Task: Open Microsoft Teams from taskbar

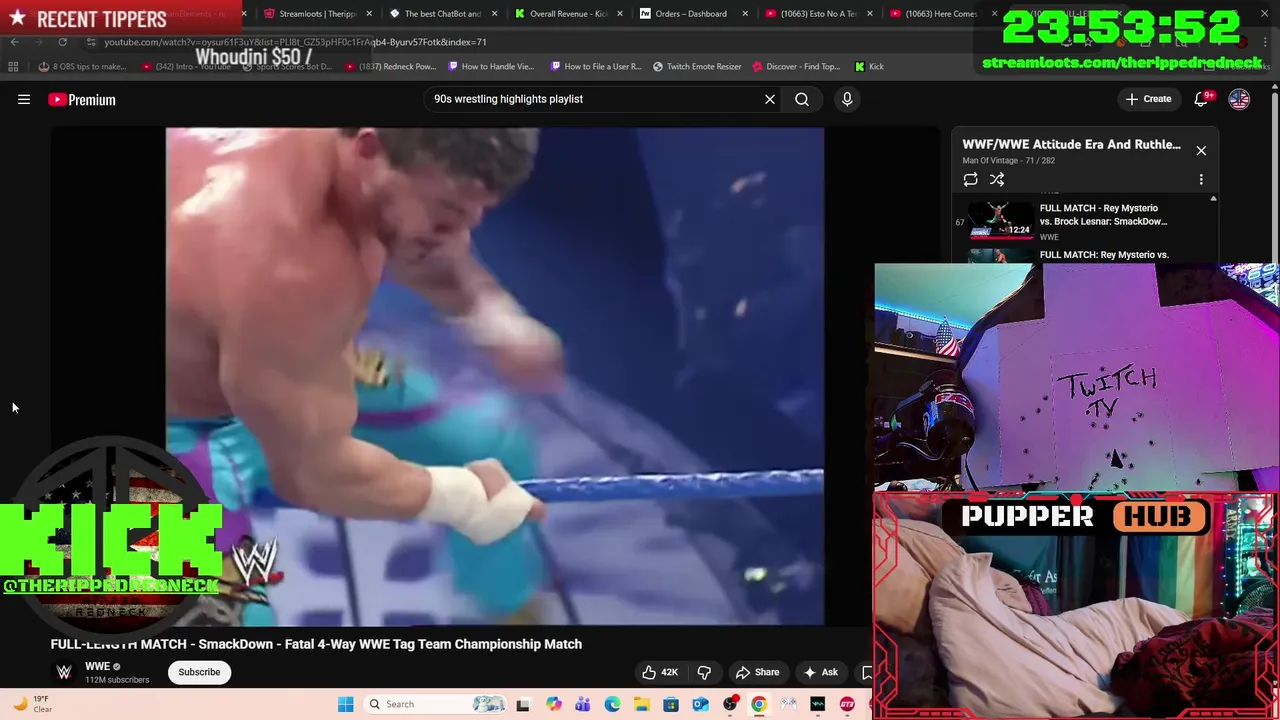Action: tap(582, 704)
